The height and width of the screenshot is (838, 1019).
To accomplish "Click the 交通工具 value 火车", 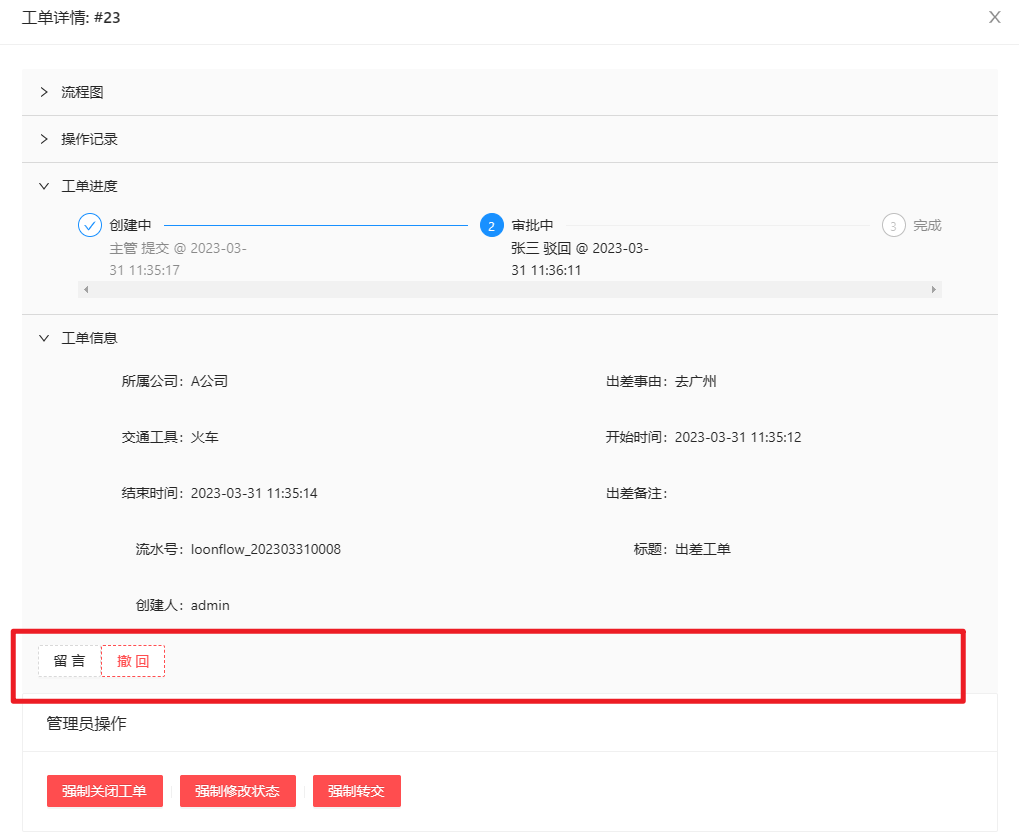I will pos(205,438).
